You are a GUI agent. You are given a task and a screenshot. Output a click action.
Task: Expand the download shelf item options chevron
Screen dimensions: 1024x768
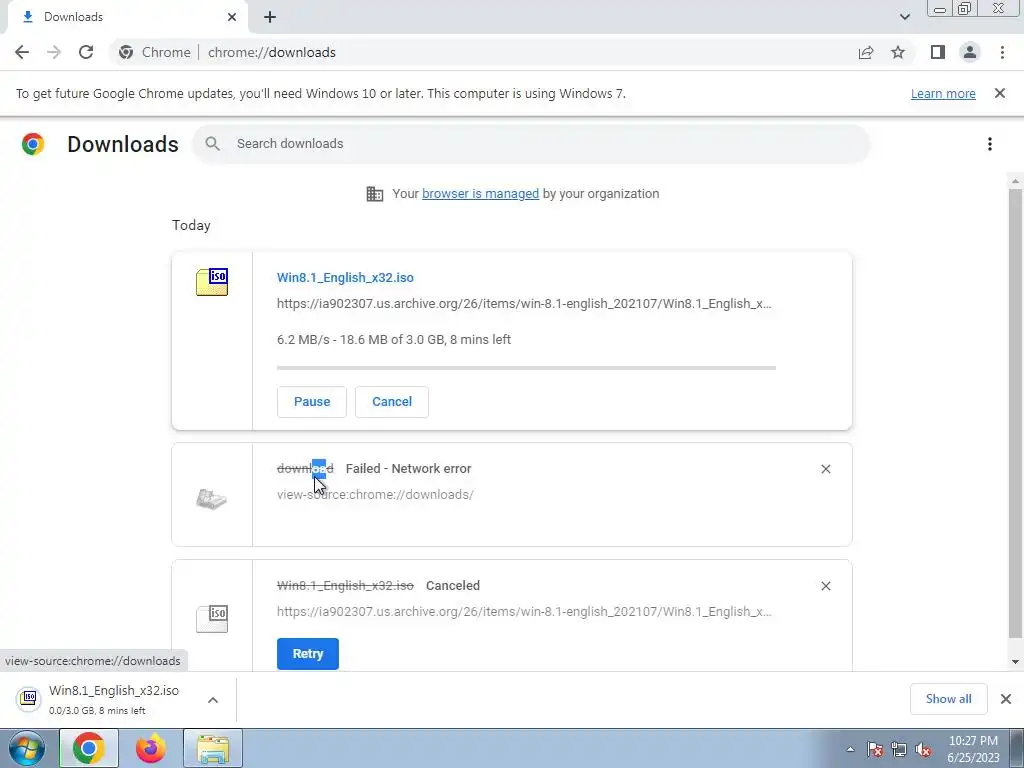point(213,699)
